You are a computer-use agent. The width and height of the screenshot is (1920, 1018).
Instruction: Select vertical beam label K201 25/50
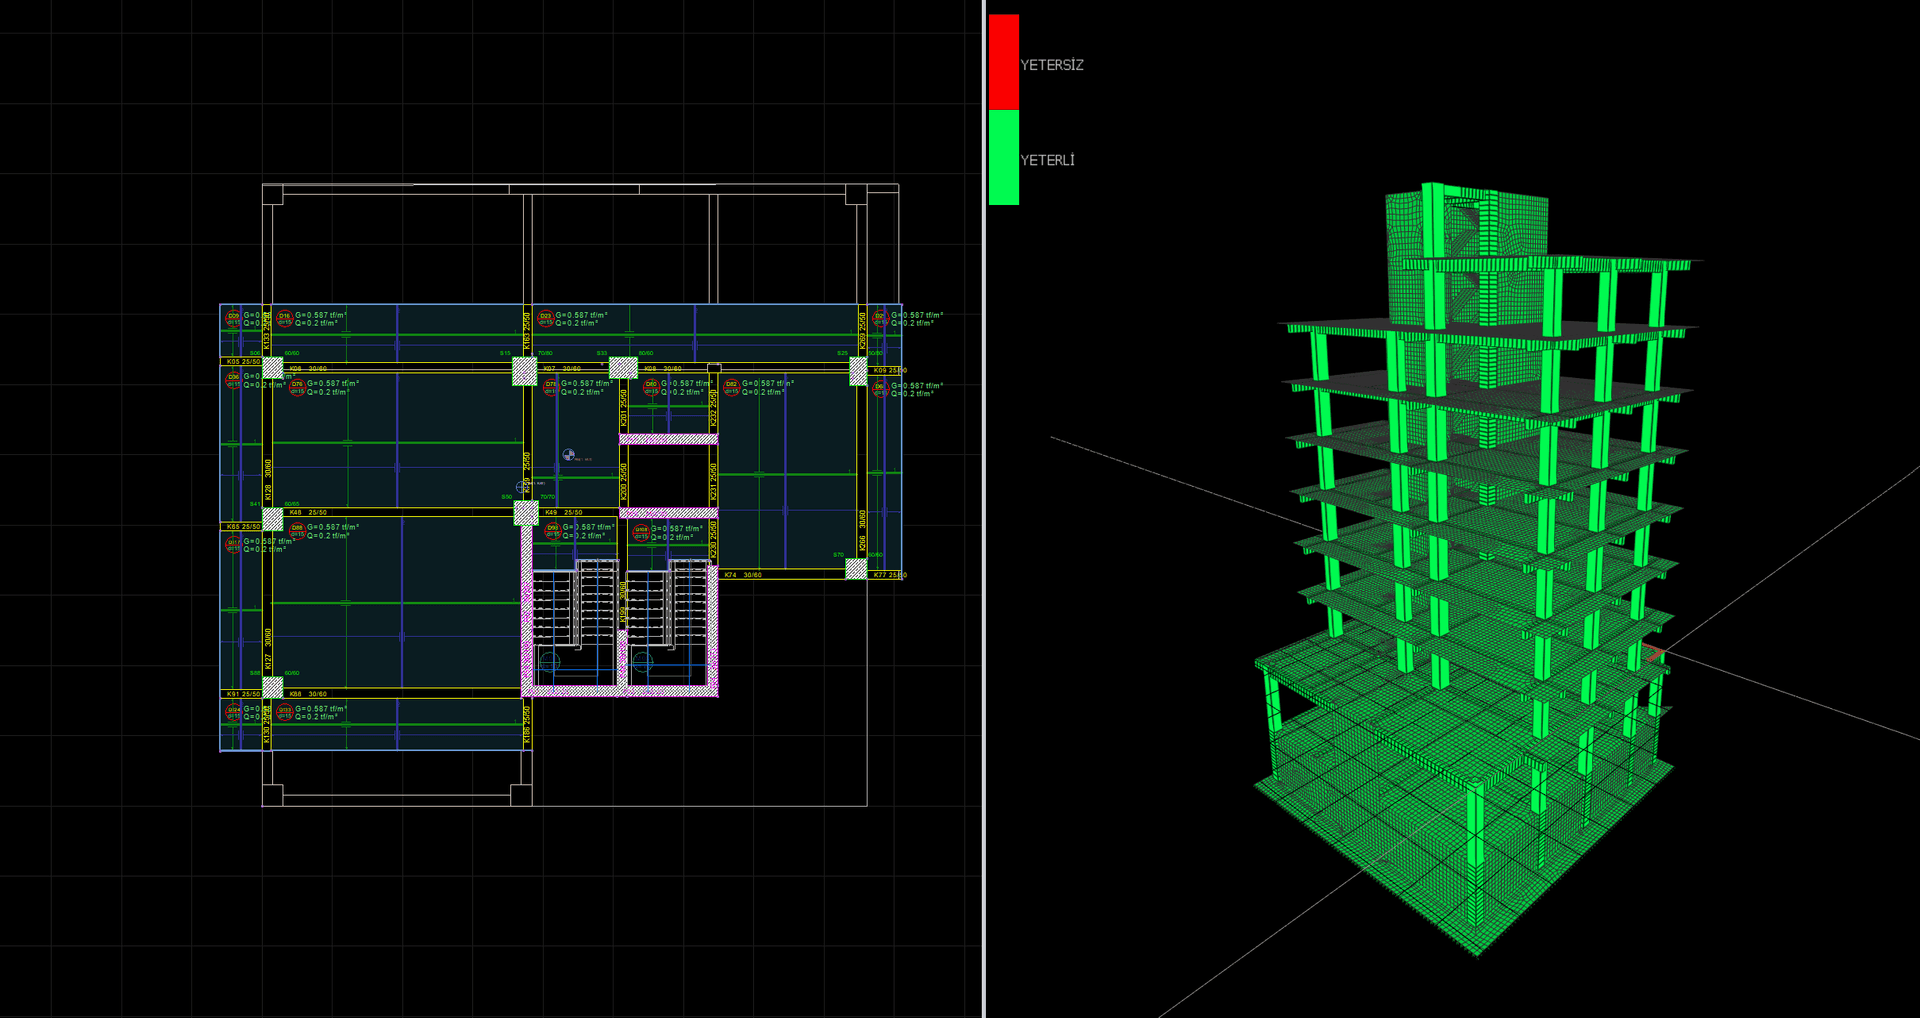[624, 409]
